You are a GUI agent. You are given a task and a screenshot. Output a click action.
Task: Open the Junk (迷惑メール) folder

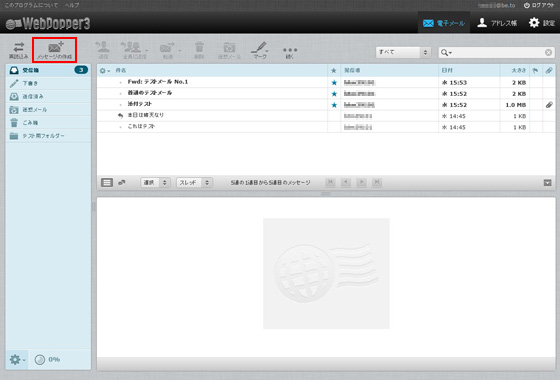(x=48, y=110)
